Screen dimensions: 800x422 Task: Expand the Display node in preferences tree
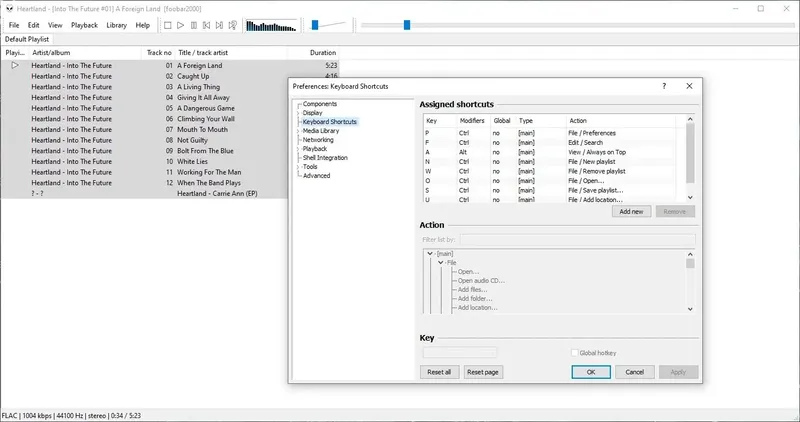pos(298,113)
